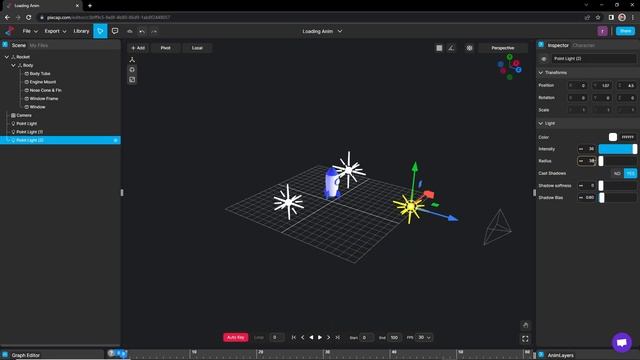Open the FPS 30 dropdown

[x=423, y=338]
